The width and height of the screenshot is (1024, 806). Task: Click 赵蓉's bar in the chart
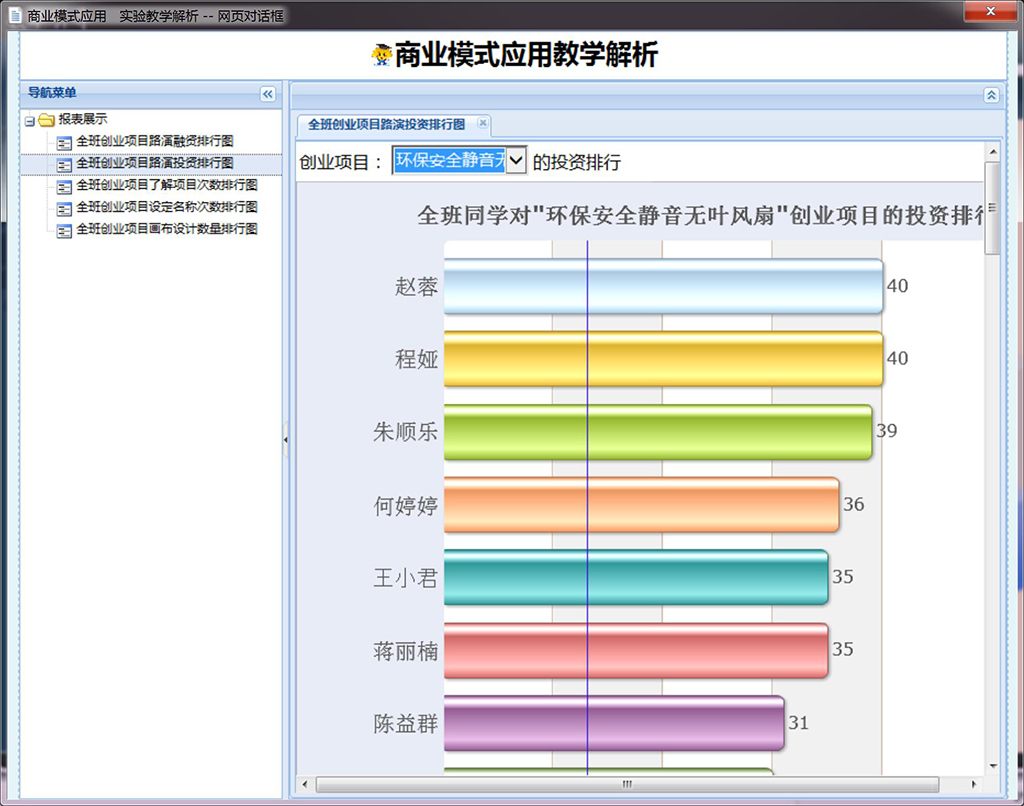pyautogui.click(x=663, y=286)
